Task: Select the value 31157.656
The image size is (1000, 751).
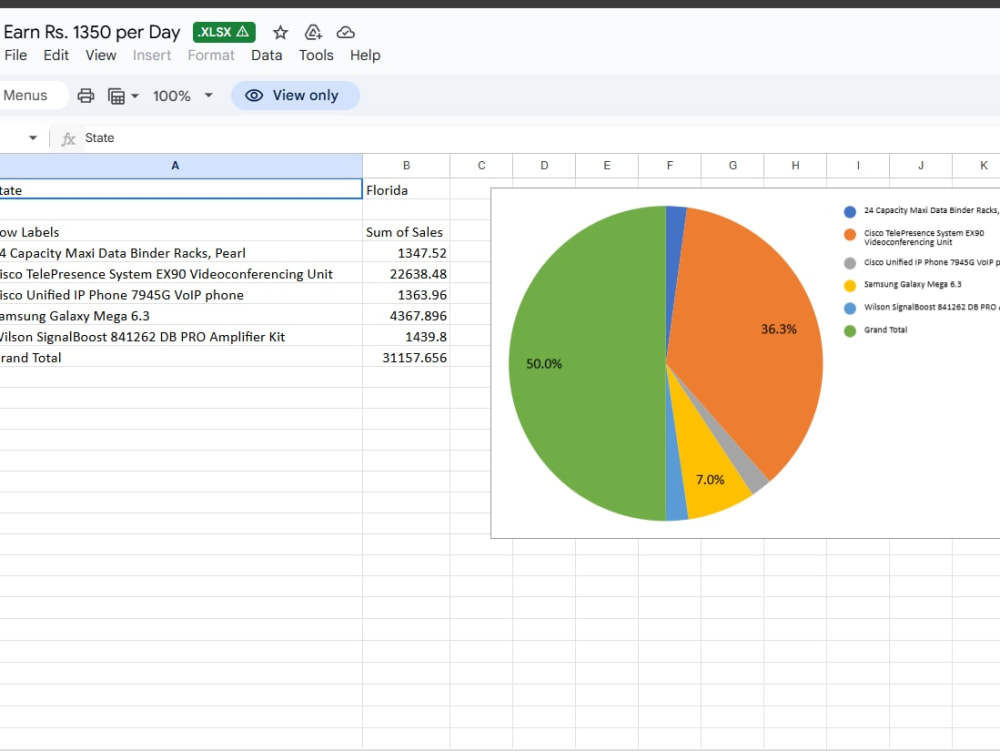Action: (x=406, y=358)
